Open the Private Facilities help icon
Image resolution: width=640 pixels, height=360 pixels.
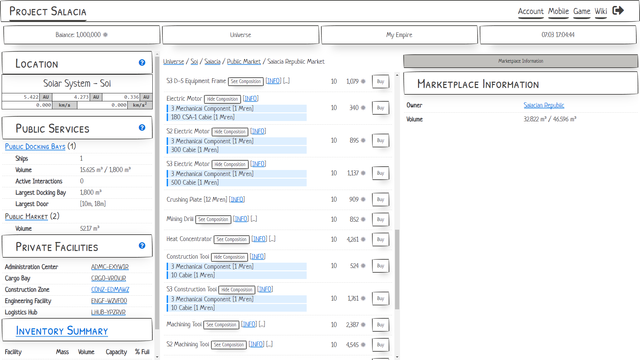click(142, 245)
